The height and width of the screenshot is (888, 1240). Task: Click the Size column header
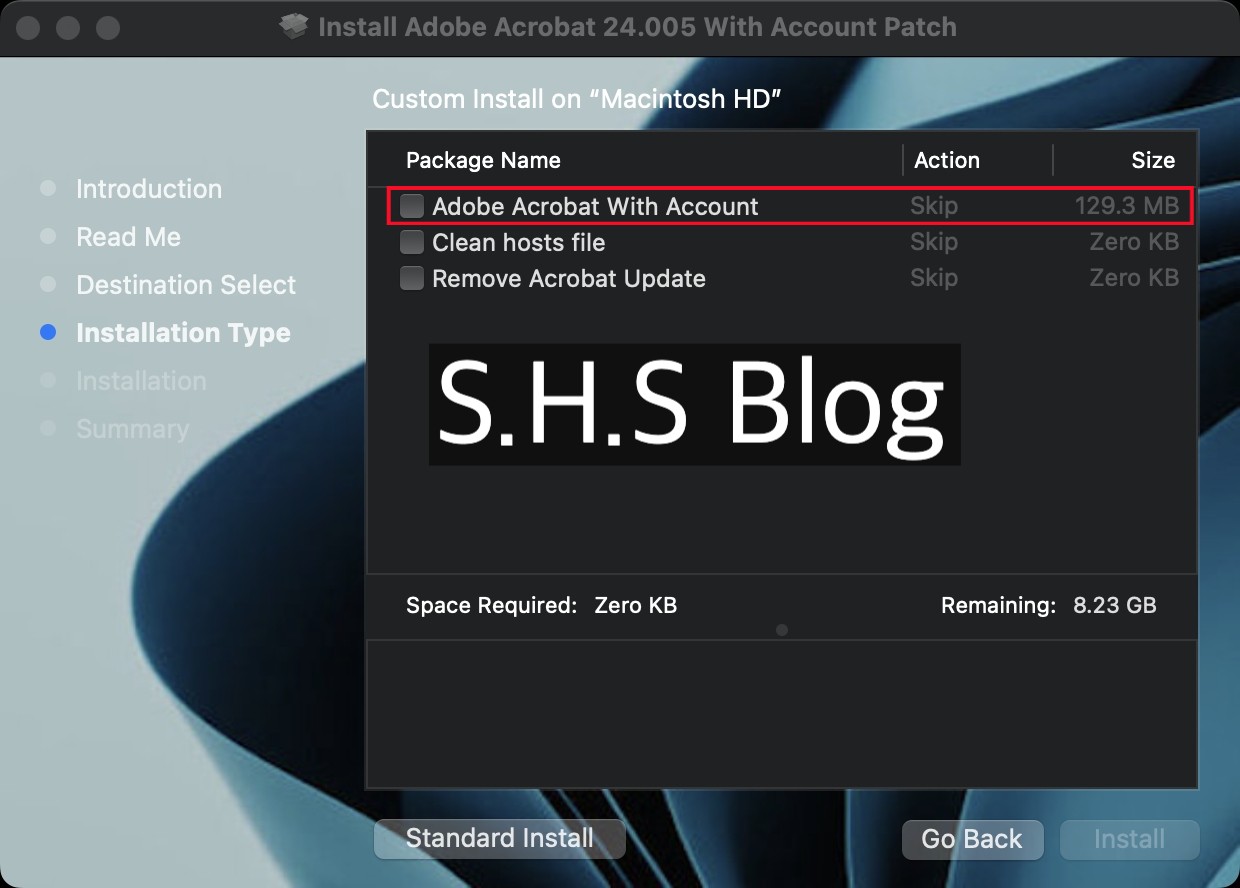[1153, 160]
